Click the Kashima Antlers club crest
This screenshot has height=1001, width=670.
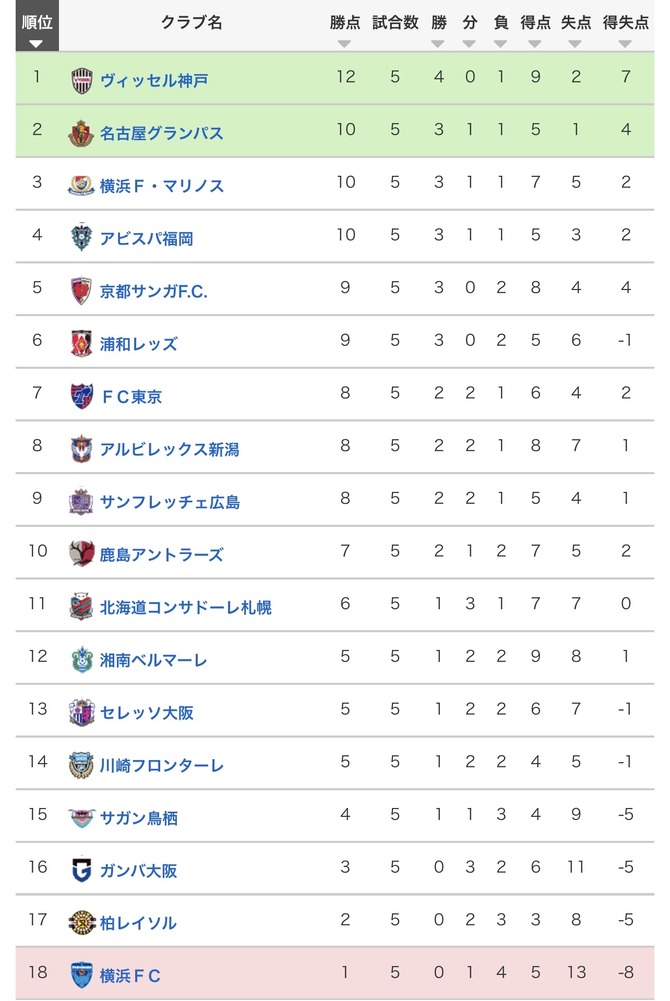pos(82,553)
